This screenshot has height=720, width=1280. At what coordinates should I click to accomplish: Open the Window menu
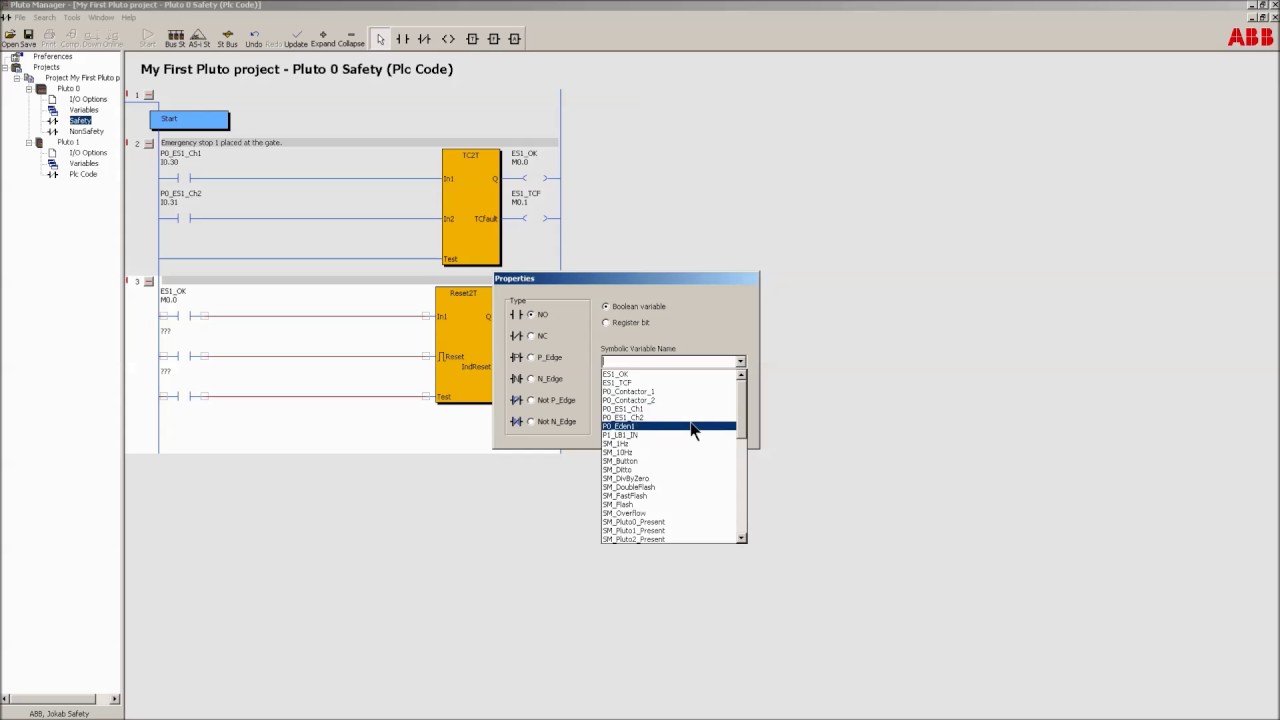(x=101, y=17)
